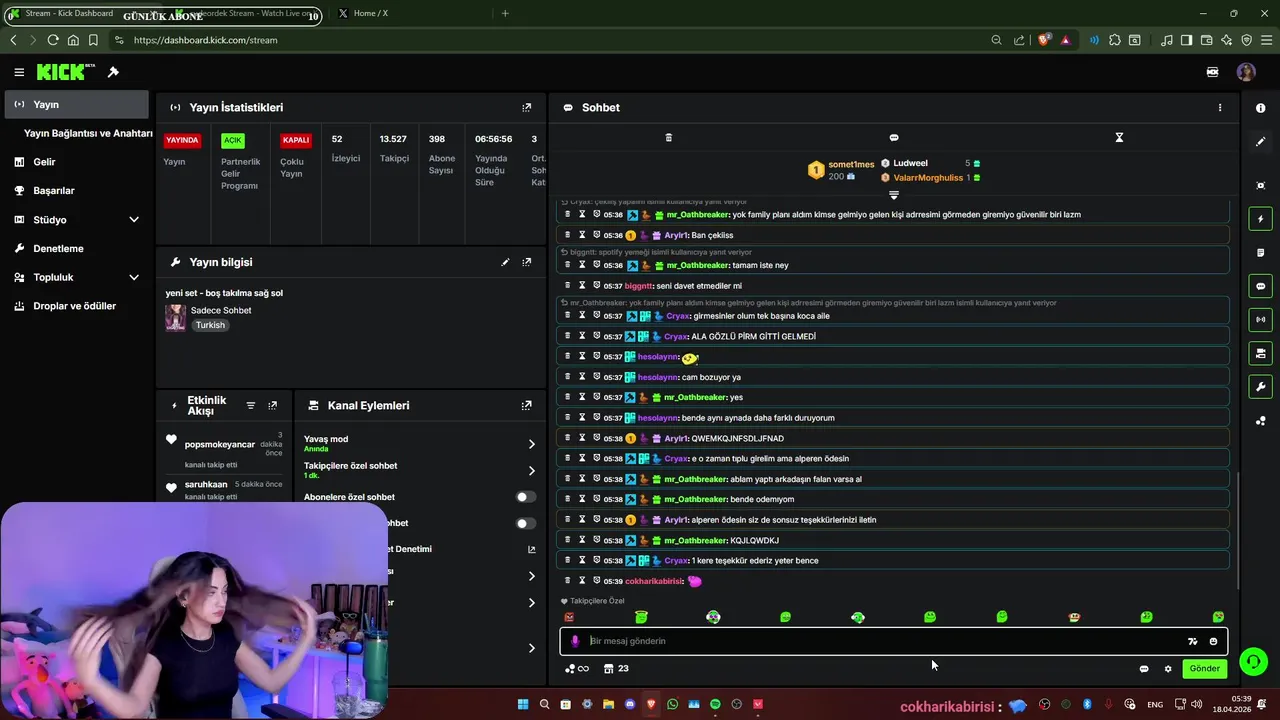
Task: Open Brave Shields icon in address bar
Action: (1044, 40)
